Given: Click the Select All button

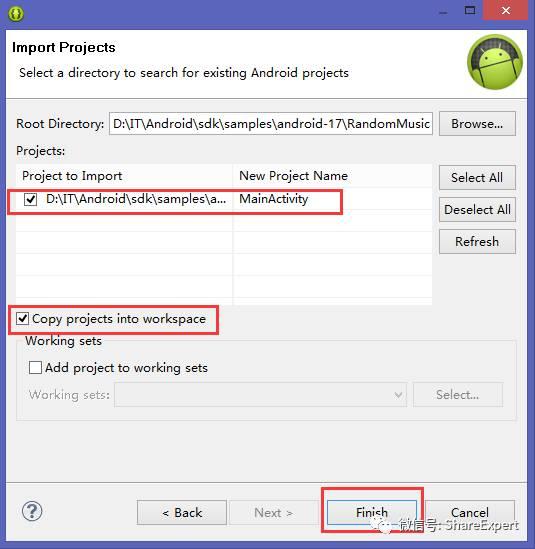Looking at the screenshot, I should pos(477,178).
